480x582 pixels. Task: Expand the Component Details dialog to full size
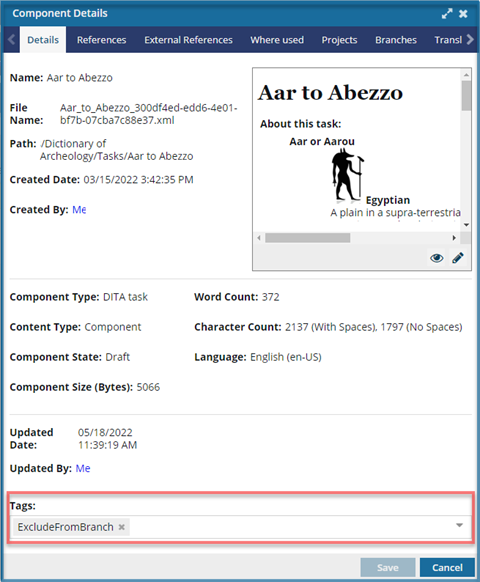(x=447, y=14)
